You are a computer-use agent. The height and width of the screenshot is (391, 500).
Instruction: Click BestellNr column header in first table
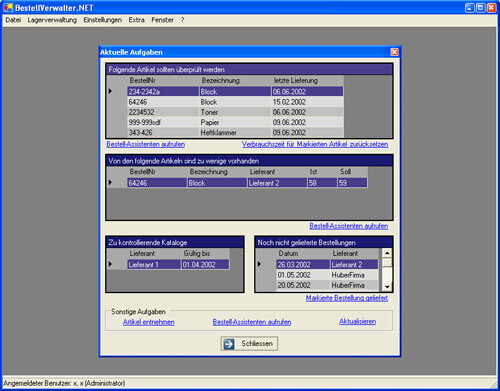pos(163,80)
